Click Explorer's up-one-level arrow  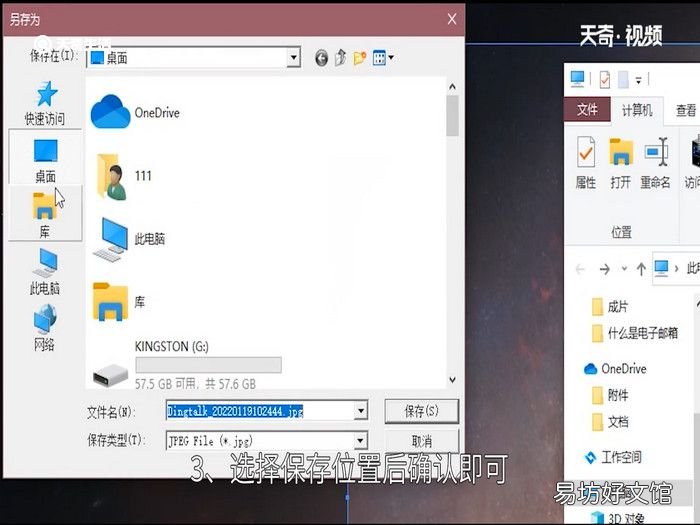(641, 269)
